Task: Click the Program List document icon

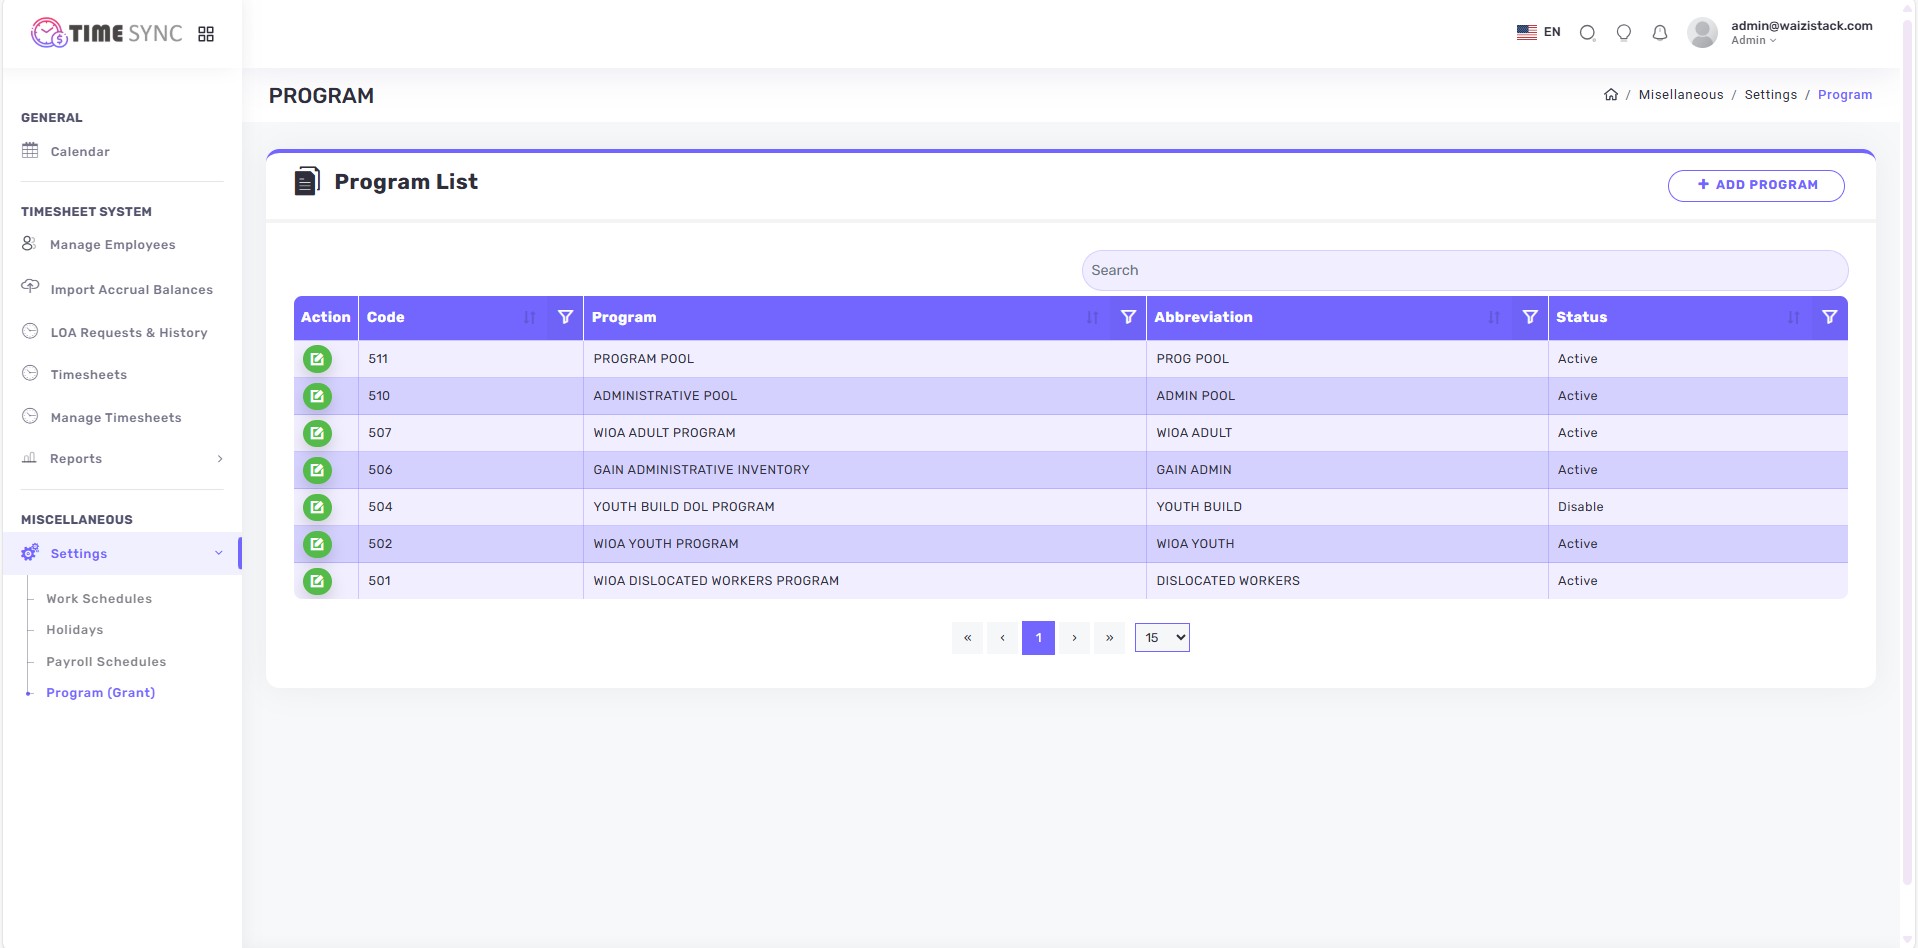Action: tap(307, 181)
